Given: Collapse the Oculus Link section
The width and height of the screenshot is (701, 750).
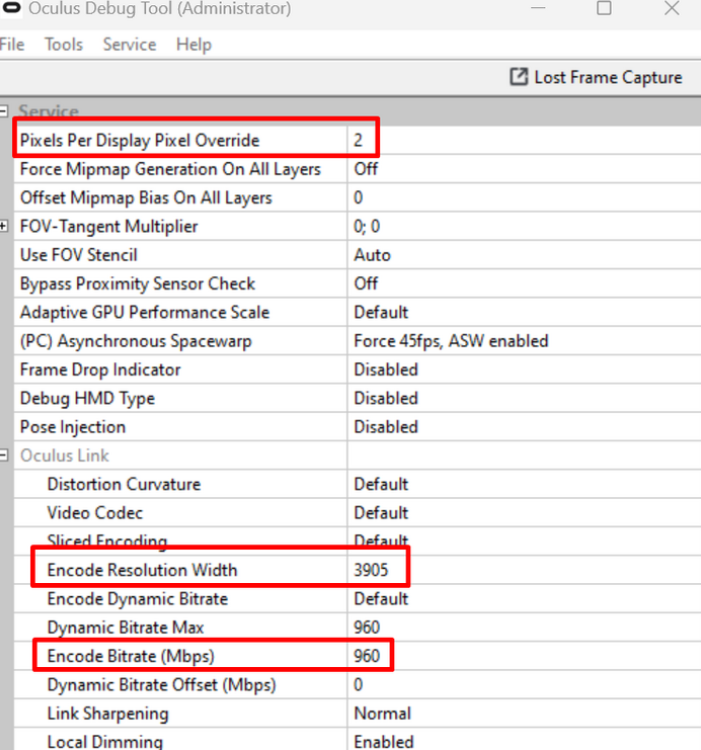Looking at the screenshot, I should (3, 455).
